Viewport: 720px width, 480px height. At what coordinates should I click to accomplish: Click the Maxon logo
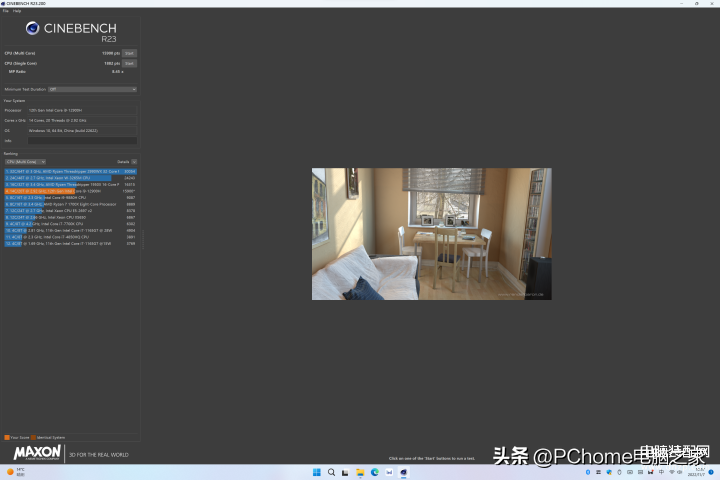(37, 453)
